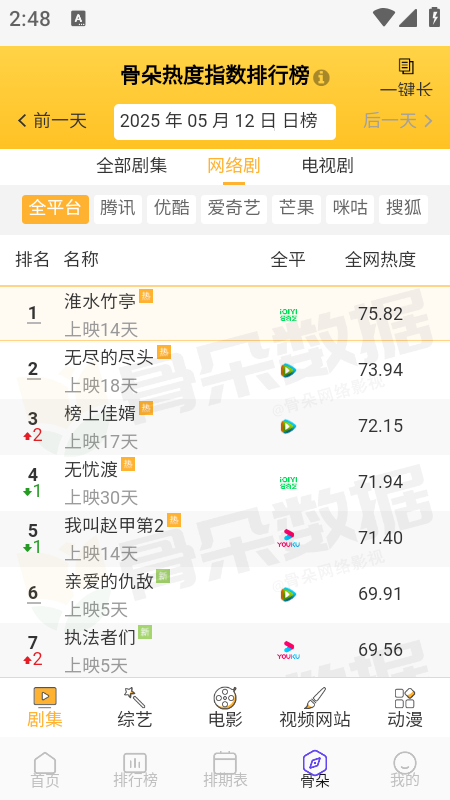Open the 动漫 category icon
The height and width of the screenshot is (800, 450).
[405, 697]
